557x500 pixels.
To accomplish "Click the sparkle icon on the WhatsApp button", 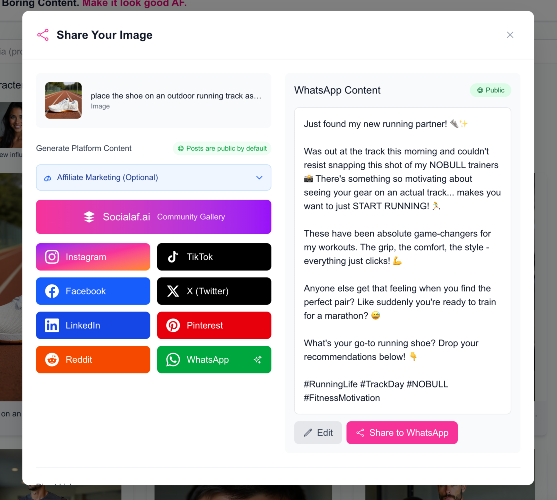I will pyautogui.click(x=258, y=360).
